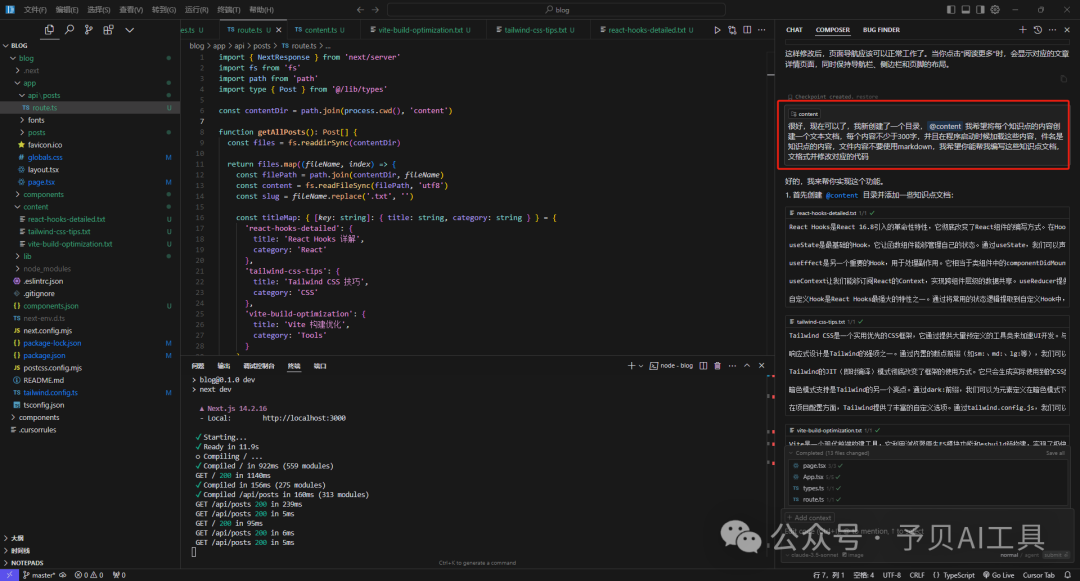
Task: Open the Extensions view icon
Action: click(x=108, y=30)
